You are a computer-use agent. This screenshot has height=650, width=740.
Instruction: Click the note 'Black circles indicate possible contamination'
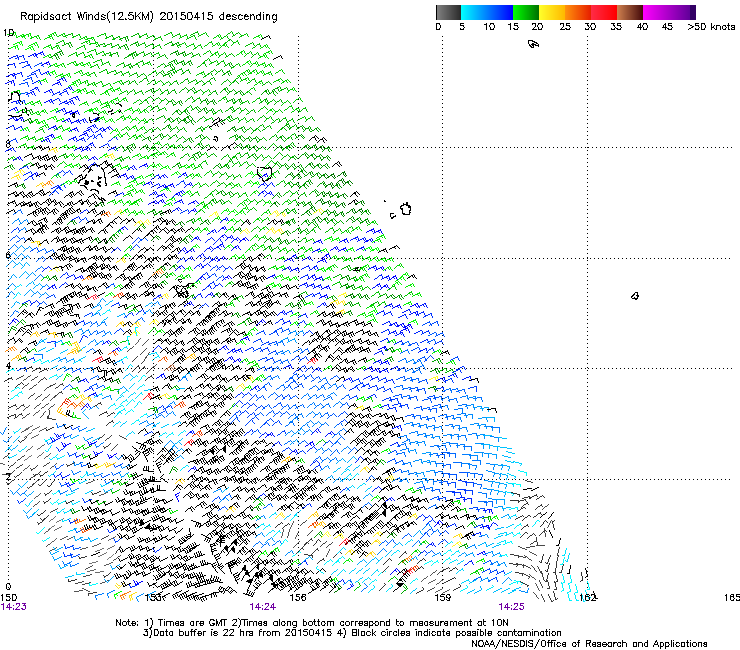click(x=456, y=633)
